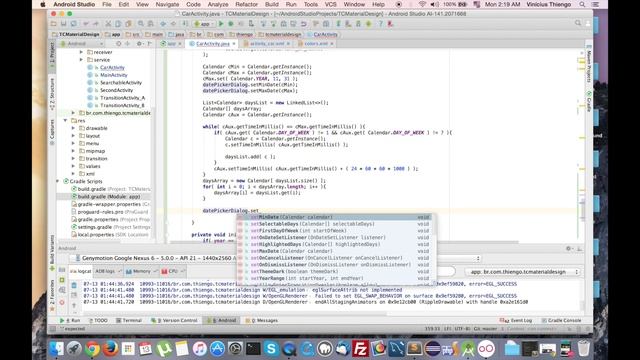Click the Project panel settings gear icon
This screenshot has height=360, width=640.
click(139, 44)
